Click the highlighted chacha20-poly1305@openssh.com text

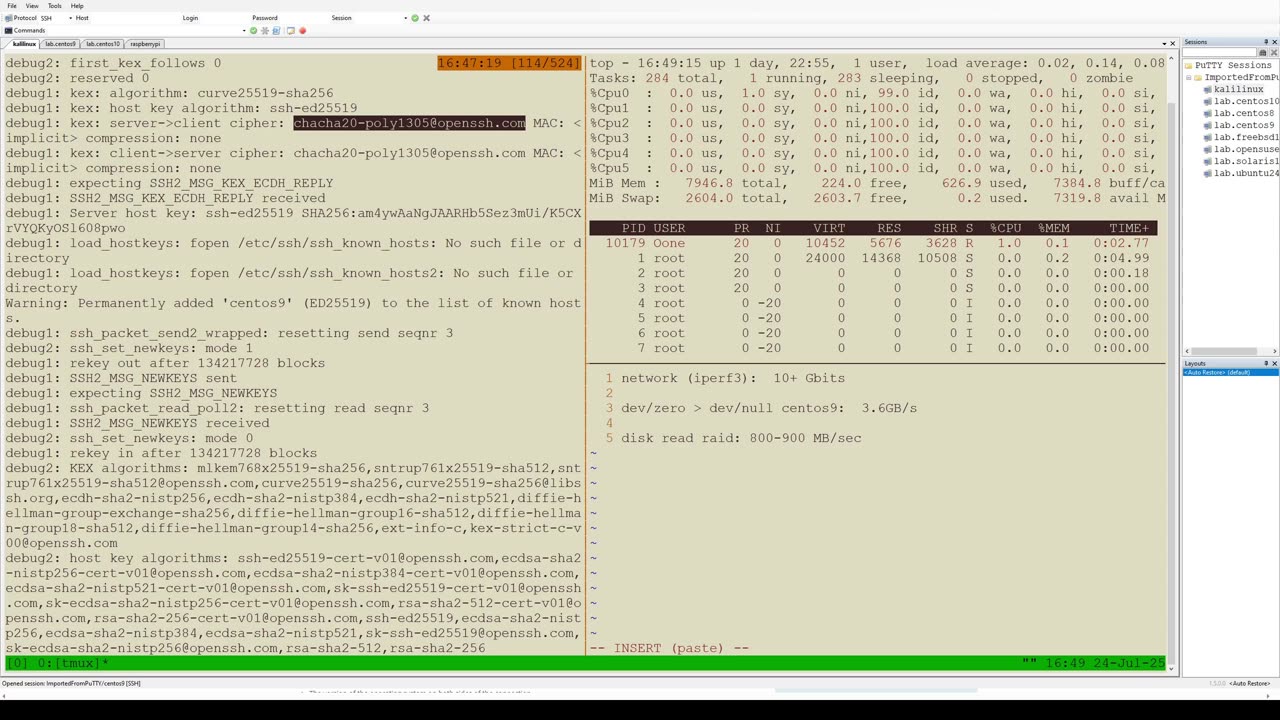pyautogui.click(x=409, y=123)
